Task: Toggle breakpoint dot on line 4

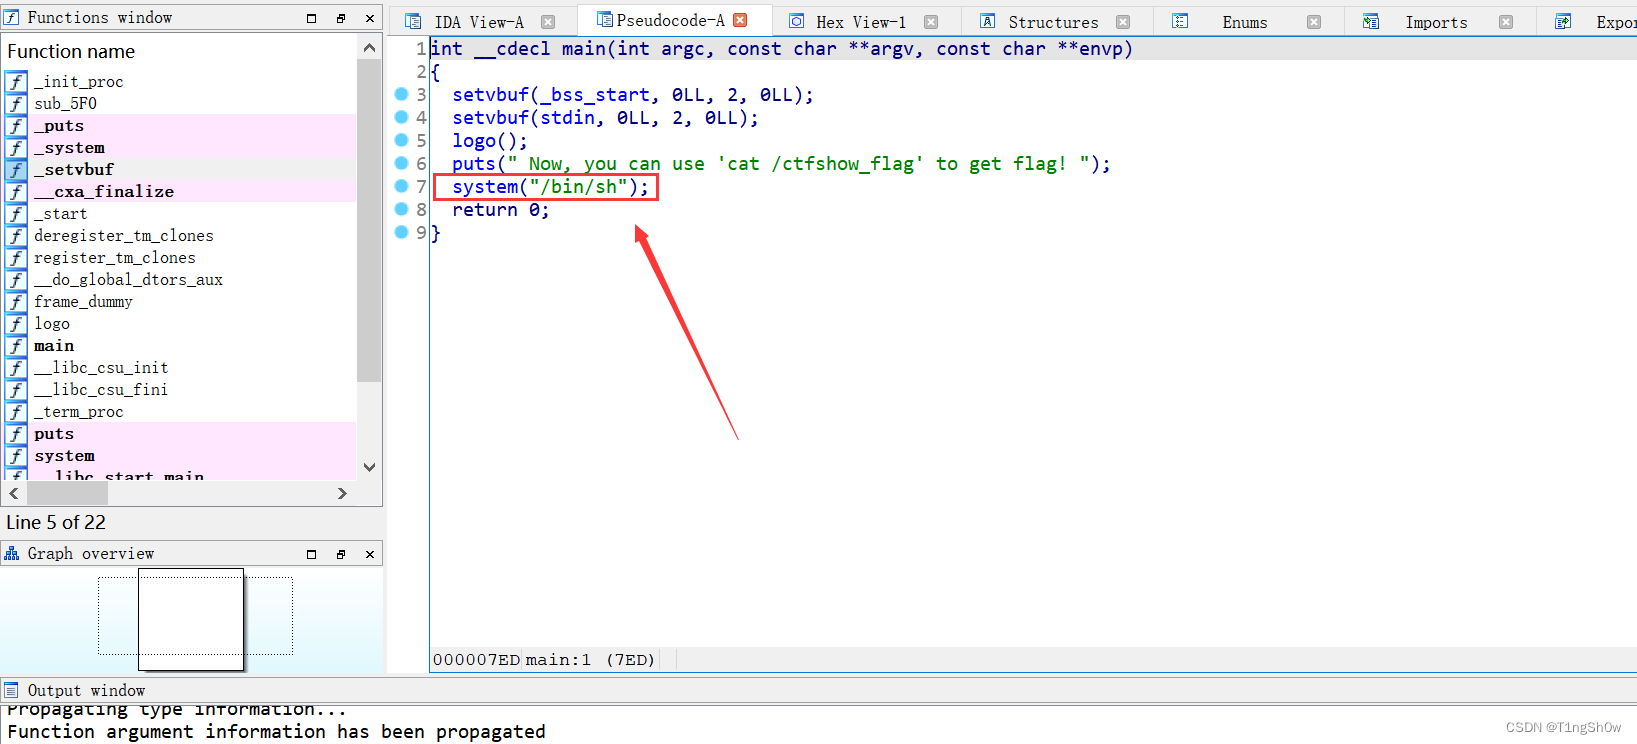Action: point(401,117)
